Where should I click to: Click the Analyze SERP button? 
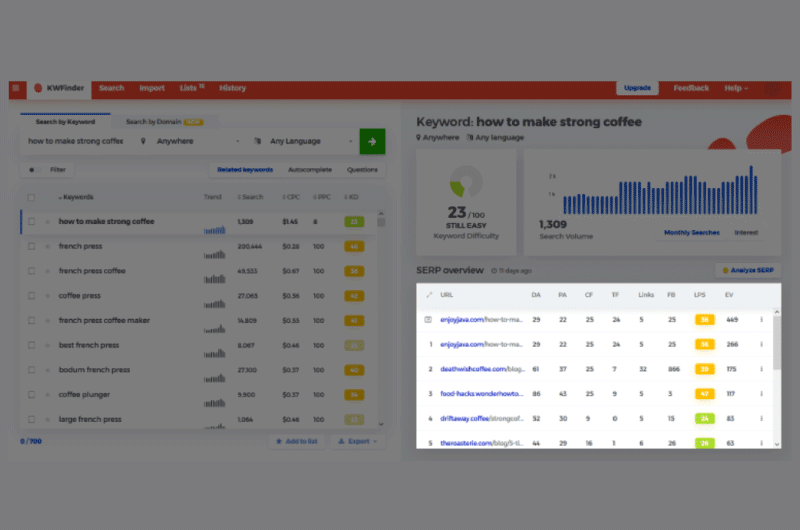tap(748, 270)
